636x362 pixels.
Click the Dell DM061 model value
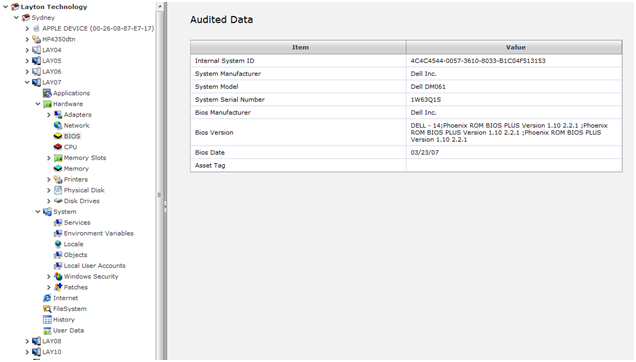(x=428, y=86)
